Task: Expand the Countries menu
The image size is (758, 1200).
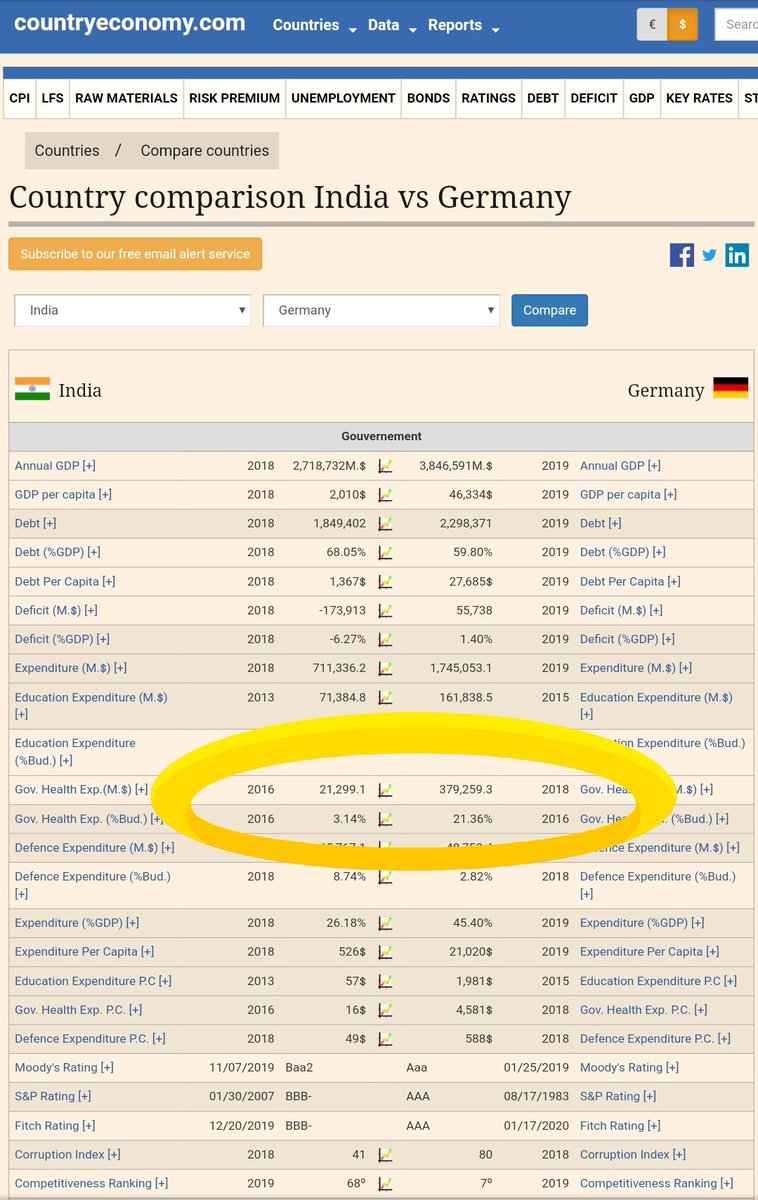Action: pyautogui.click(x=314, y=26)
